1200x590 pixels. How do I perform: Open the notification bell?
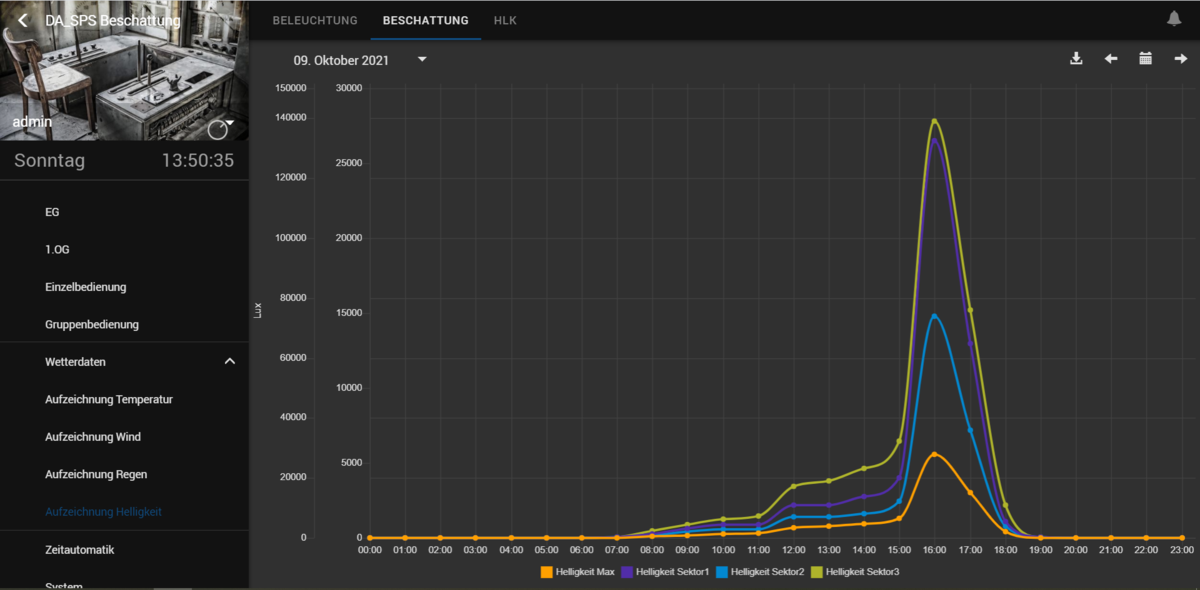point(1174,19)
